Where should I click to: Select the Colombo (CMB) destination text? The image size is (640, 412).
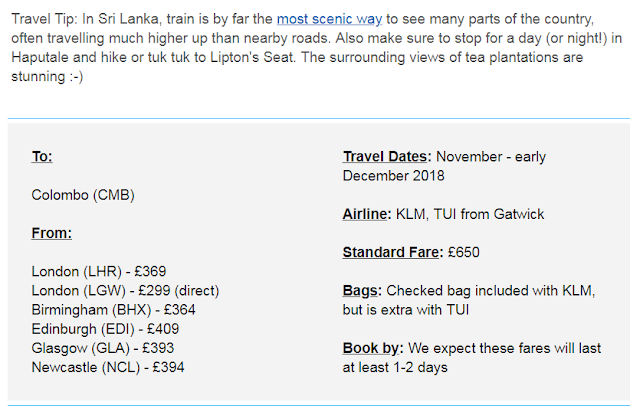click(x=83, y=195)
